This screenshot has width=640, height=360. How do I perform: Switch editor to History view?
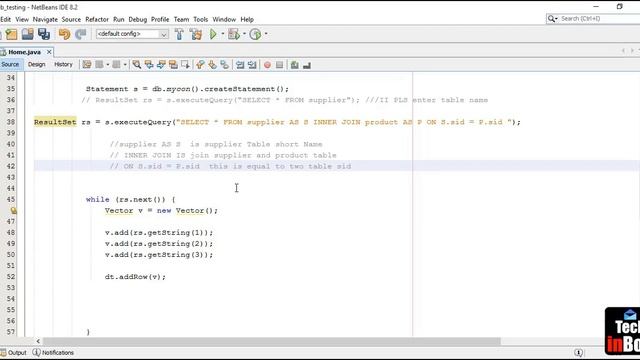point(63,64)
